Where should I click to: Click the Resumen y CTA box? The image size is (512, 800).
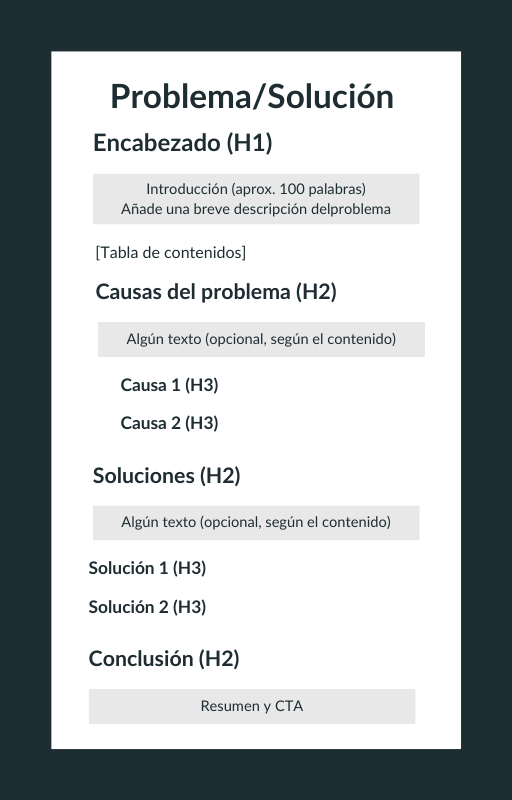[x=252, y=707]
